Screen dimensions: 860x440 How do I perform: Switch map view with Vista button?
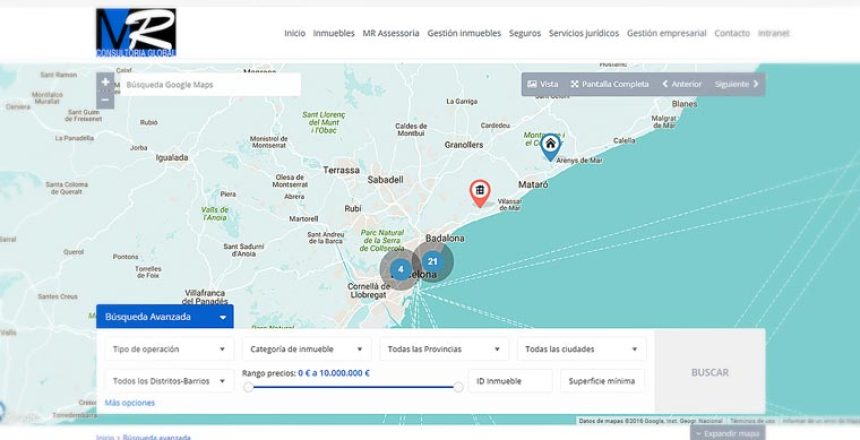(542, 84)
